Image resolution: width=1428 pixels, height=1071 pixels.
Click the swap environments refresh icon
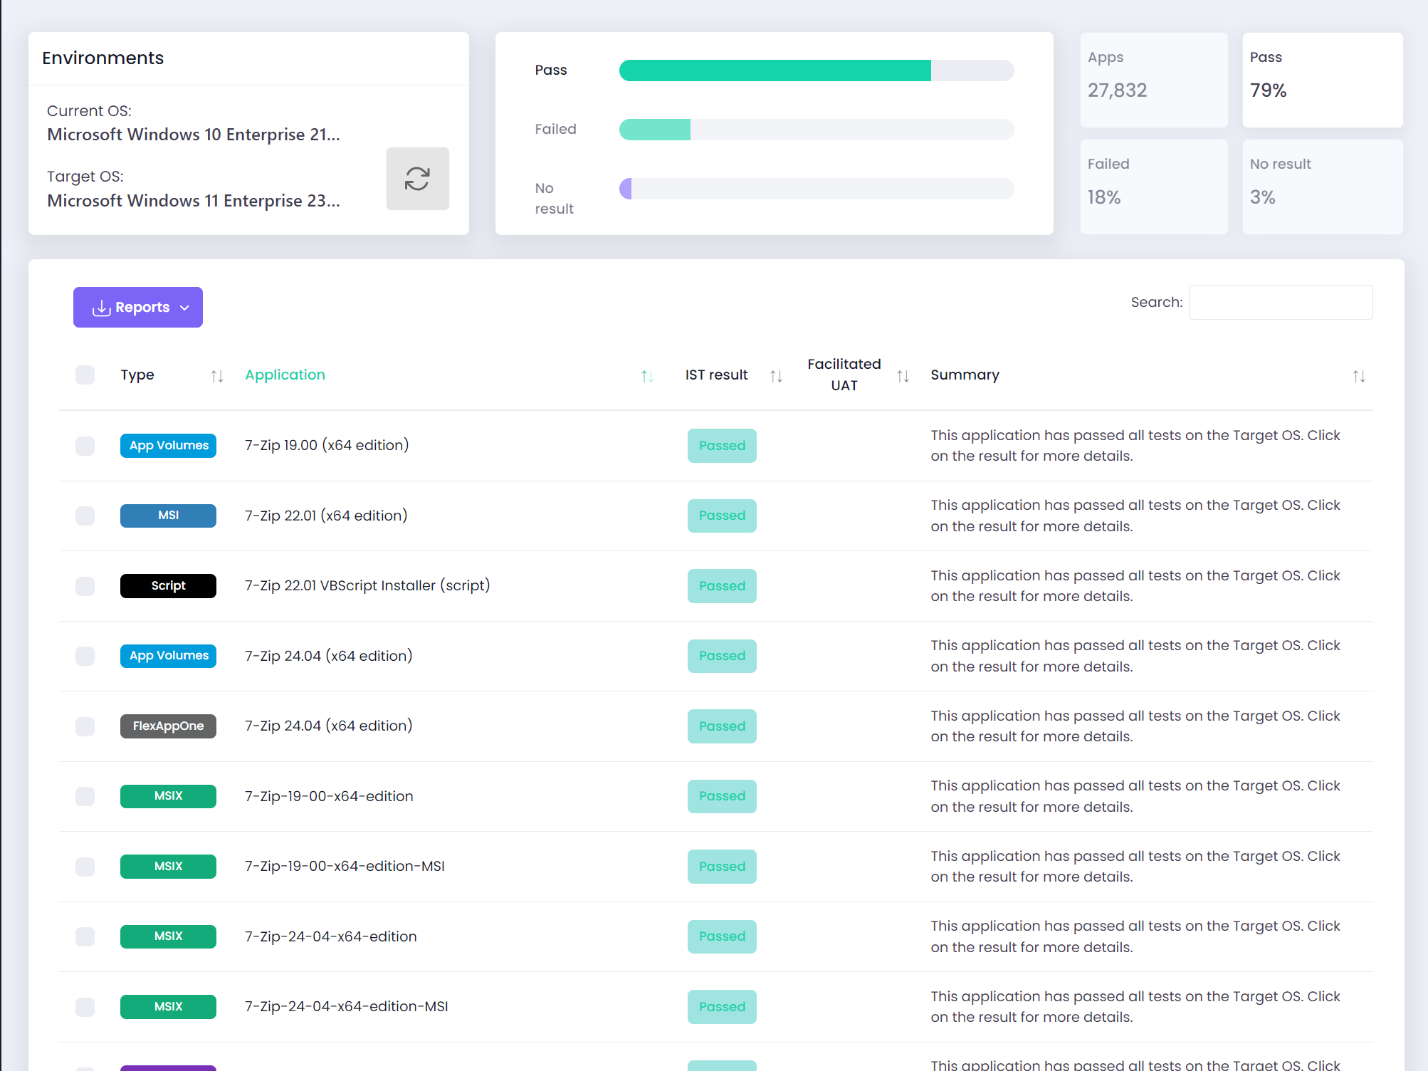pyautogui.click(x=417, y=179)
